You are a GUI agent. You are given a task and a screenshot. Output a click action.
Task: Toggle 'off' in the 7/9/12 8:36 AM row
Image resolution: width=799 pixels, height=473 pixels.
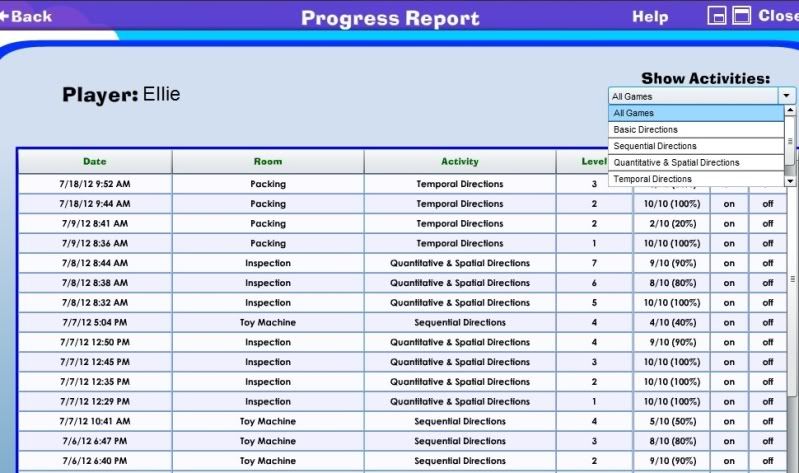click(x=768, y=244)
